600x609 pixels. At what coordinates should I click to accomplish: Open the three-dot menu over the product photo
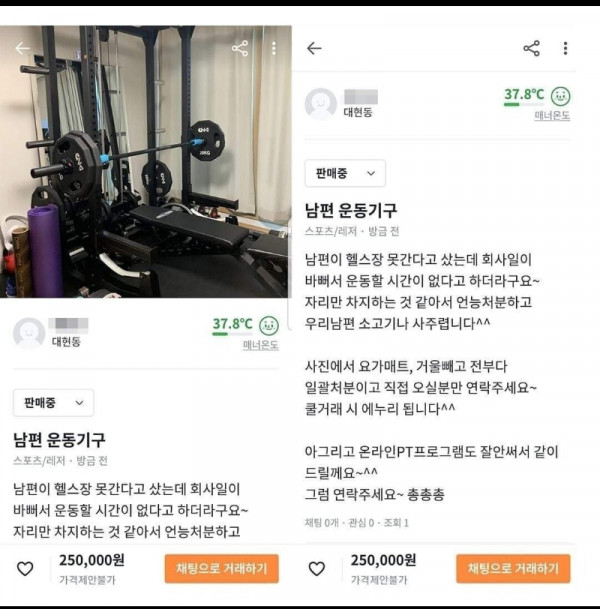coord(274,48)
